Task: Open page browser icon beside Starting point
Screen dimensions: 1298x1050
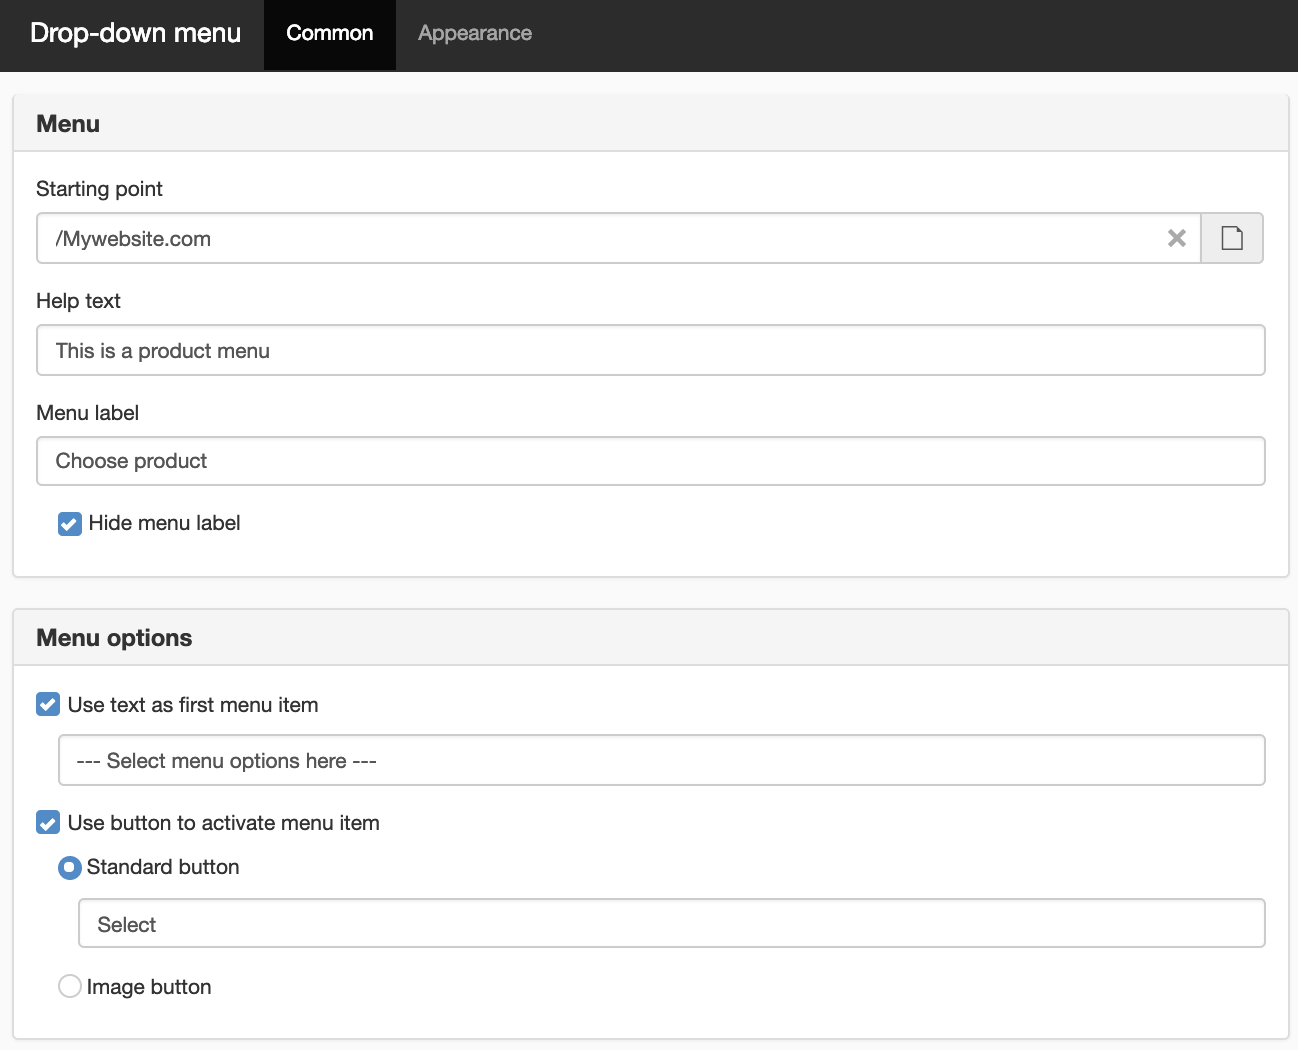Action: pos(1232,238)
